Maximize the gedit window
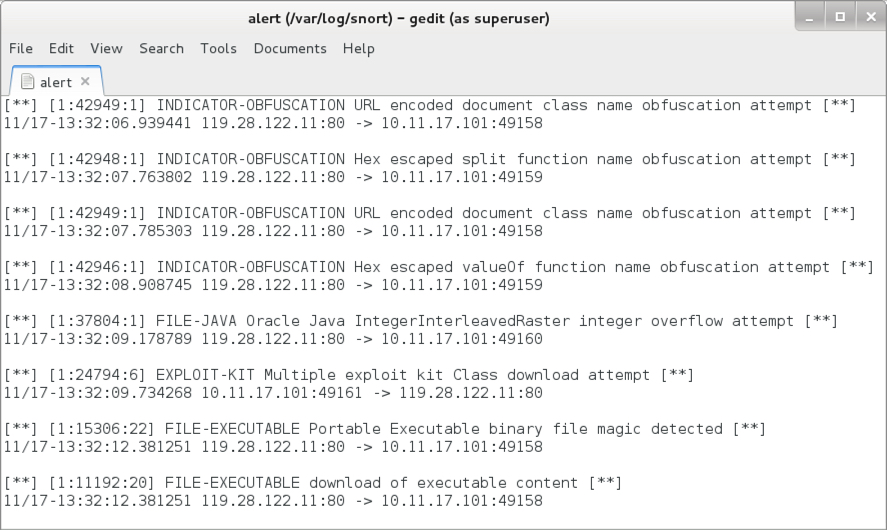Viewport: 887px width, 530px height. 840,17
